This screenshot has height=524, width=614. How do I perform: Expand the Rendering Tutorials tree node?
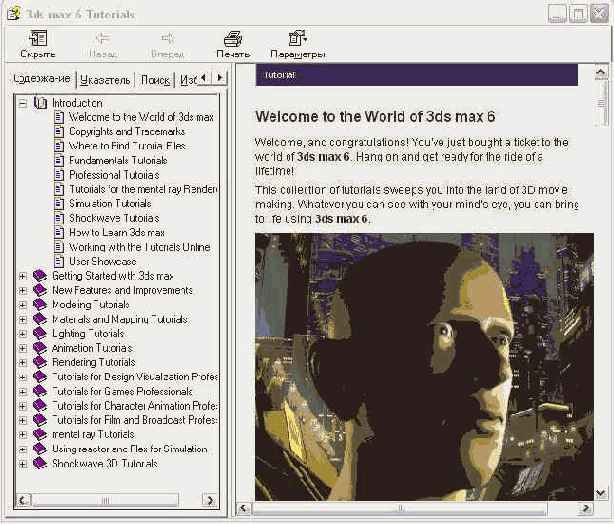click(23, 362)
